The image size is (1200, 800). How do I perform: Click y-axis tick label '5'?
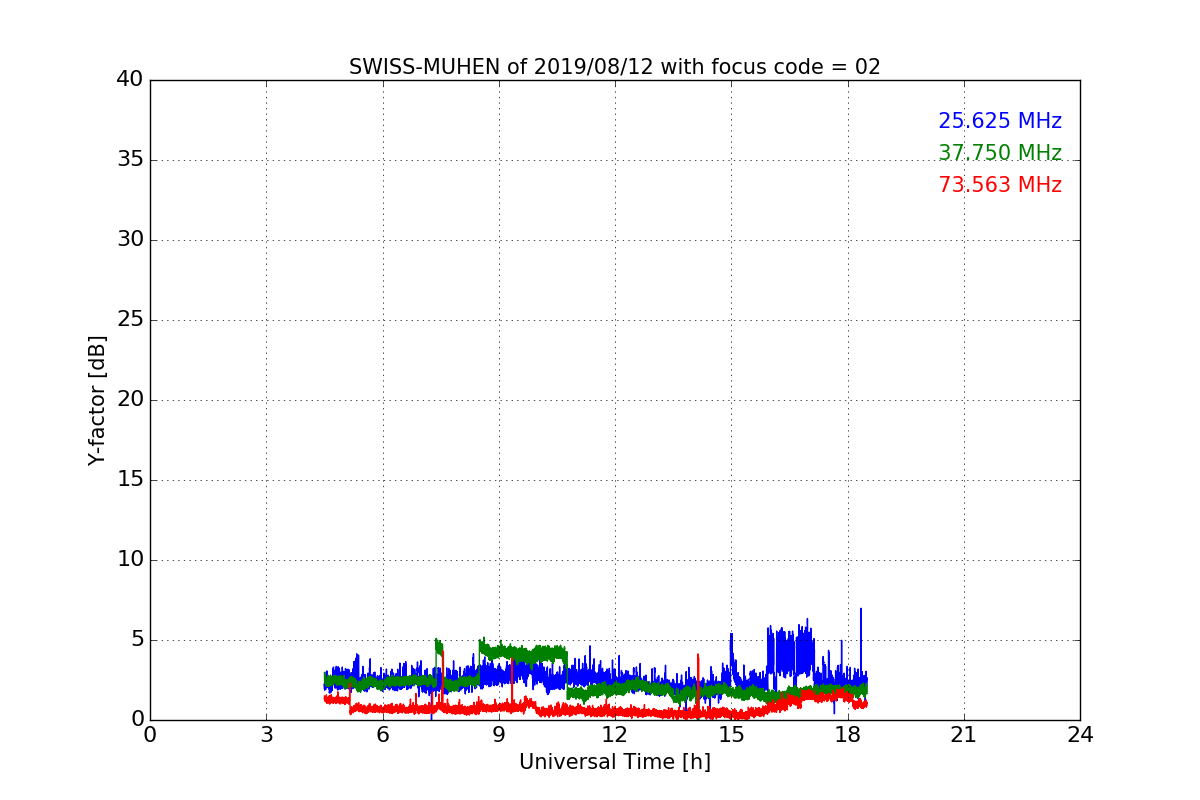click(137, 639)
